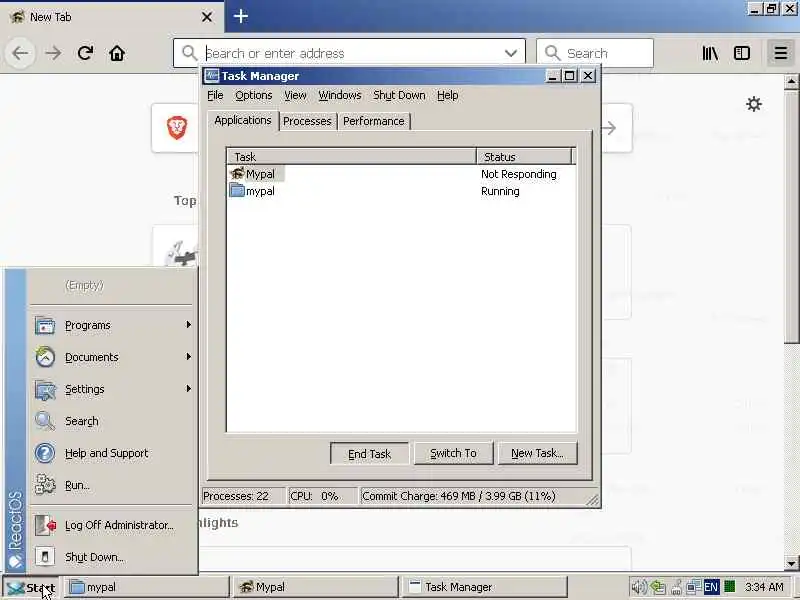Open the browser Library icon

710,53
